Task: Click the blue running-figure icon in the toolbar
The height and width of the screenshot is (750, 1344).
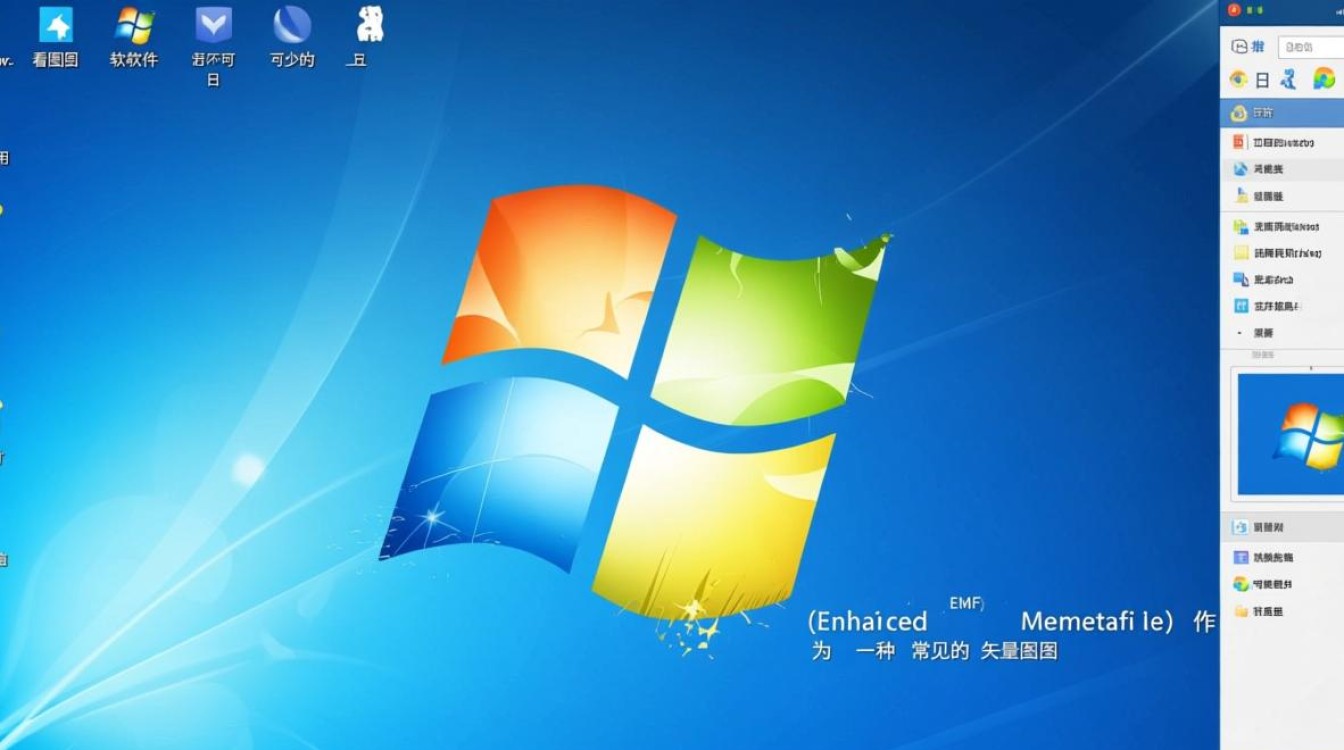Action: coord(1288,80)
